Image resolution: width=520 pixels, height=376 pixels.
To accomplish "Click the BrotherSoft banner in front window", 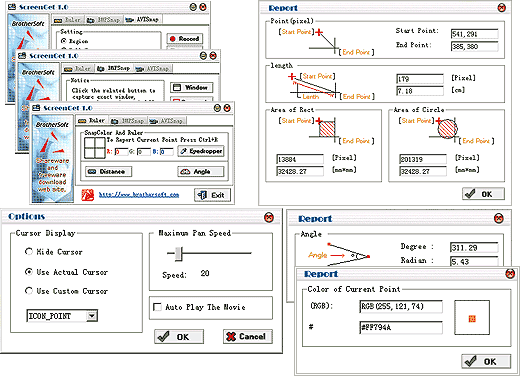I will (x=52, y=158).
